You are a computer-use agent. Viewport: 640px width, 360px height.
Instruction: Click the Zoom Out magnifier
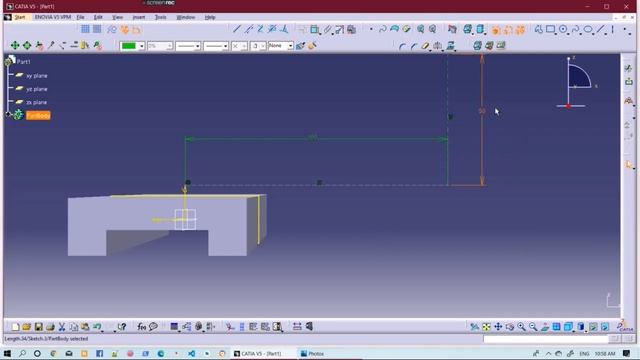tap(533, 327)
